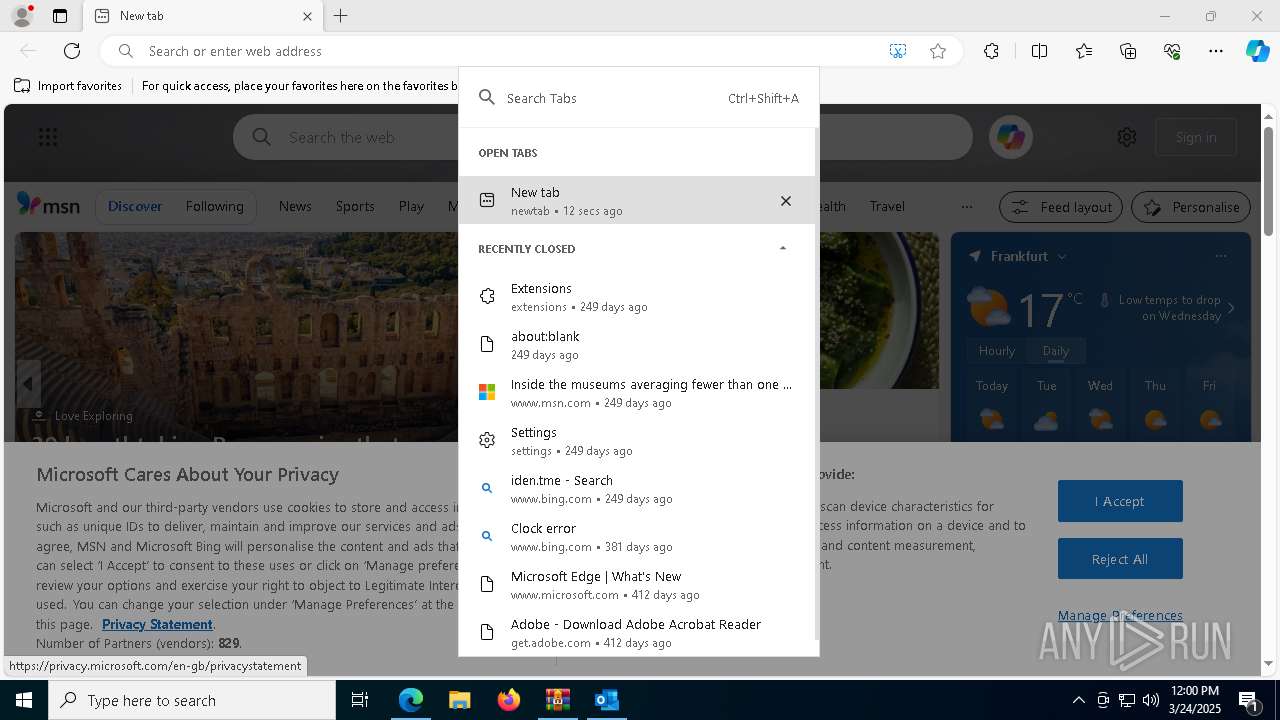Collapse the Recently Closed section
Viewport: 1280px width, 720px height.
tap(782, 248)
